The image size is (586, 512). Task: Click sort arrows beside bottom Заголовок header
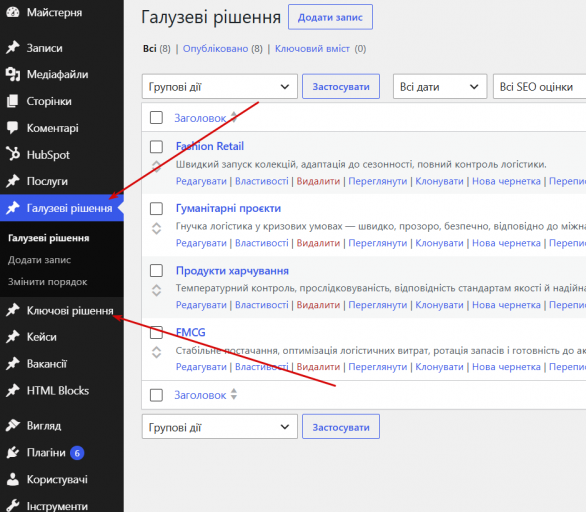234,394
